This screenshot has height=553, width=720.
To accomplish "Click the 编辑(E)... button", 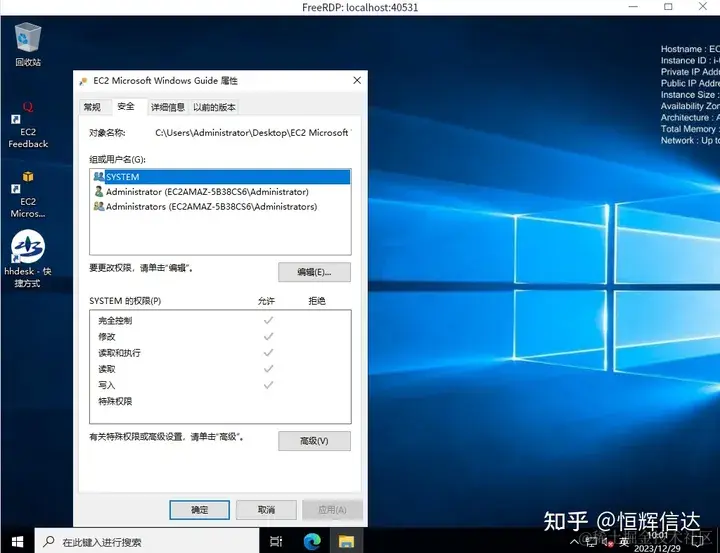I will point(314,272).
